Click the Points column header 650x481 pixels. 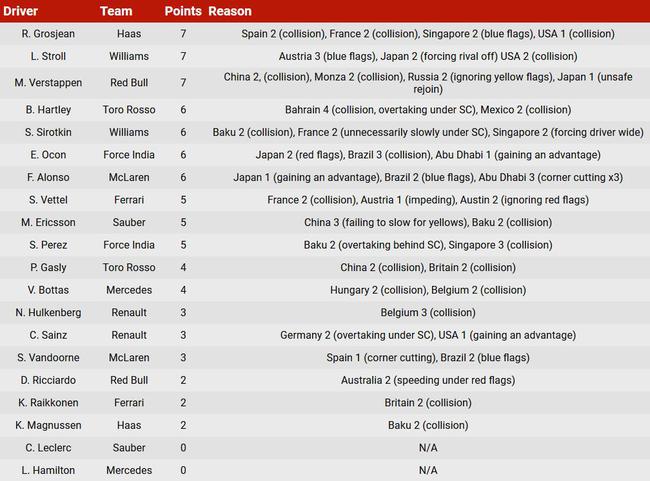[182, 11]
